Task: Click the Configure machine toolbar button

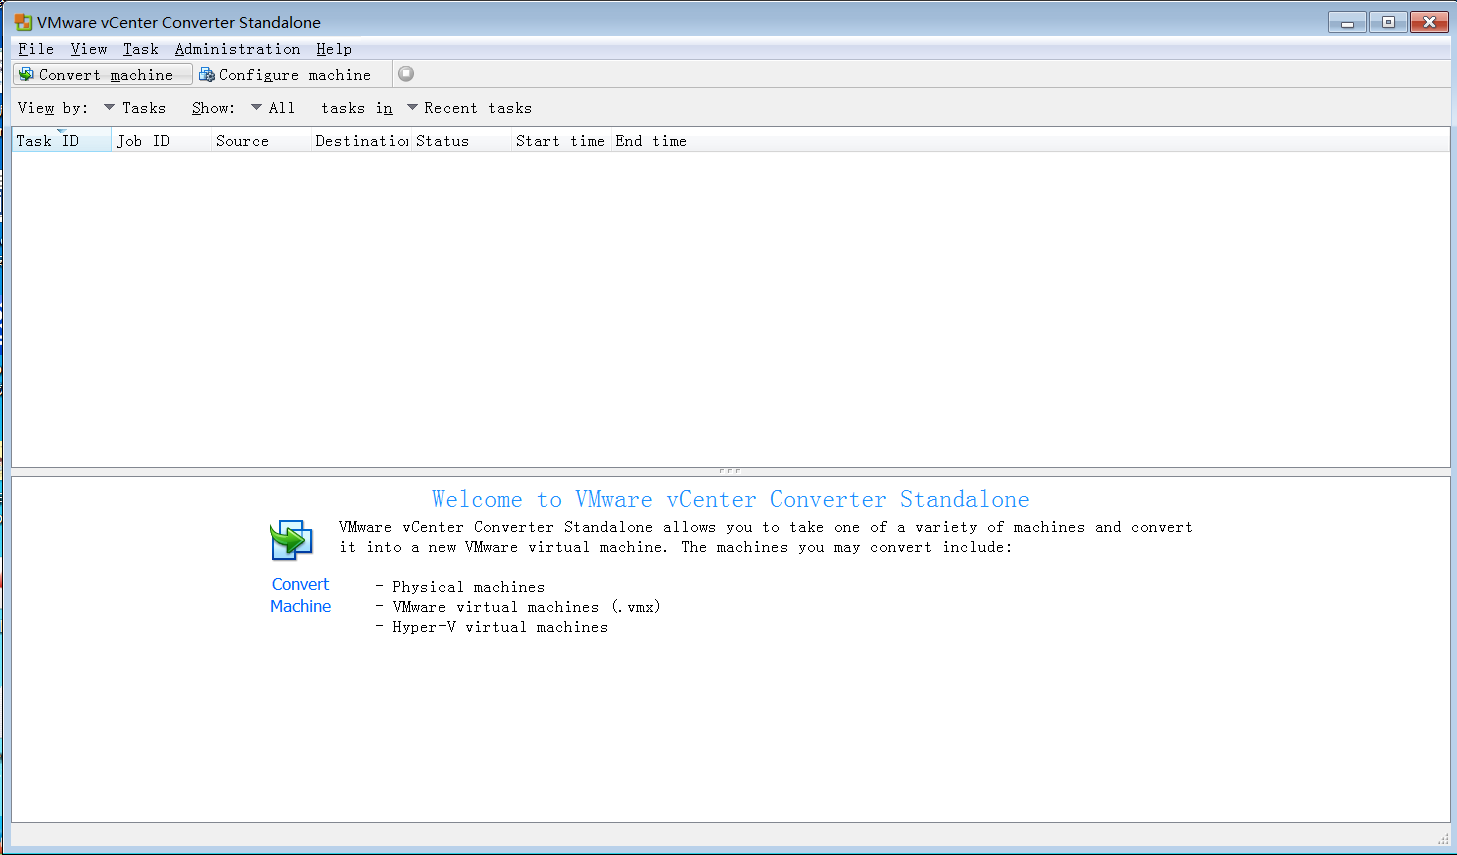Action: click(x=285, y=75)
